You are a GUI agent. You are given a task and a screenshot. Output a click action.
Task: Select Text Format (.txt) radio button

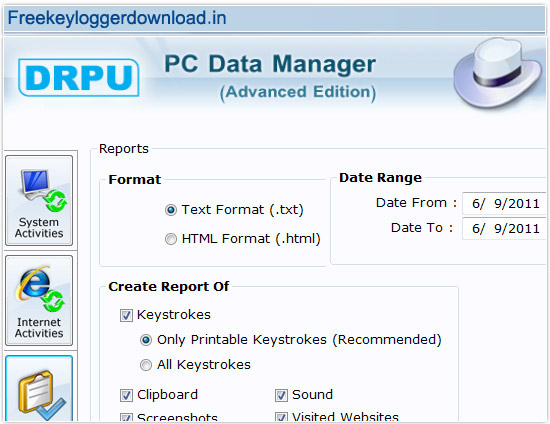point(171,210)
